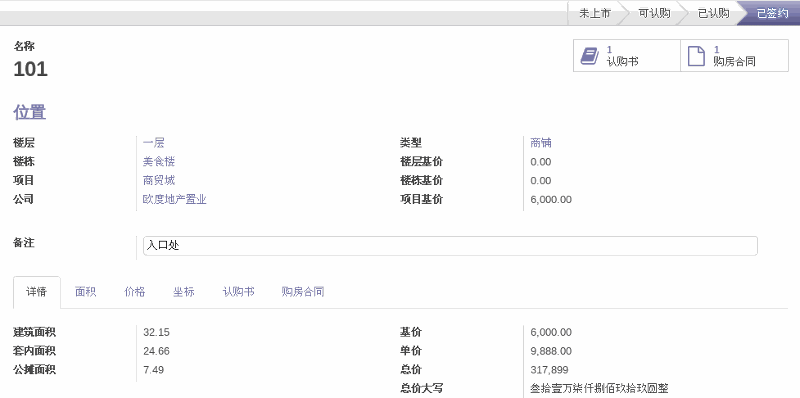Follow the 商贸城 project link
The height and width of the screenshot is (398, 800).
pos(159,180)
